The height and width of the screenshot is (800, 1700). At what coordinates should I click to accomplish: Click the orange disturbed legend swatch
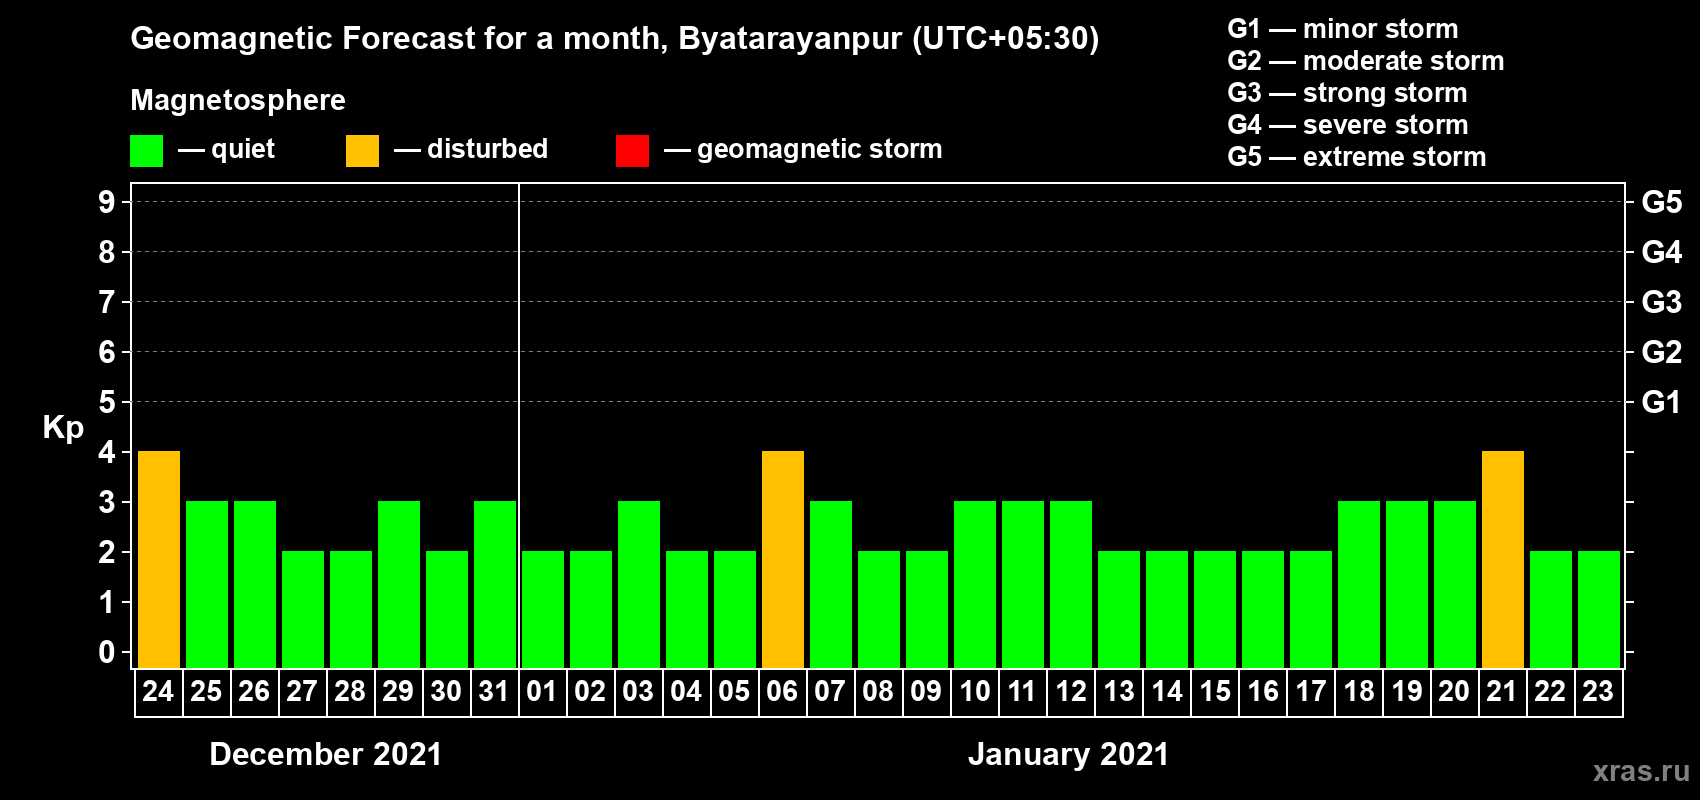tap(363, 151)
